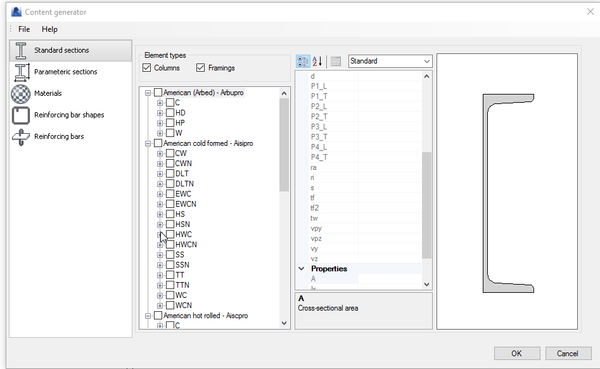This screenshot has height=369, width=600.
Task: Click the tree scrollbar down arrow
Action: pos(284,323)
